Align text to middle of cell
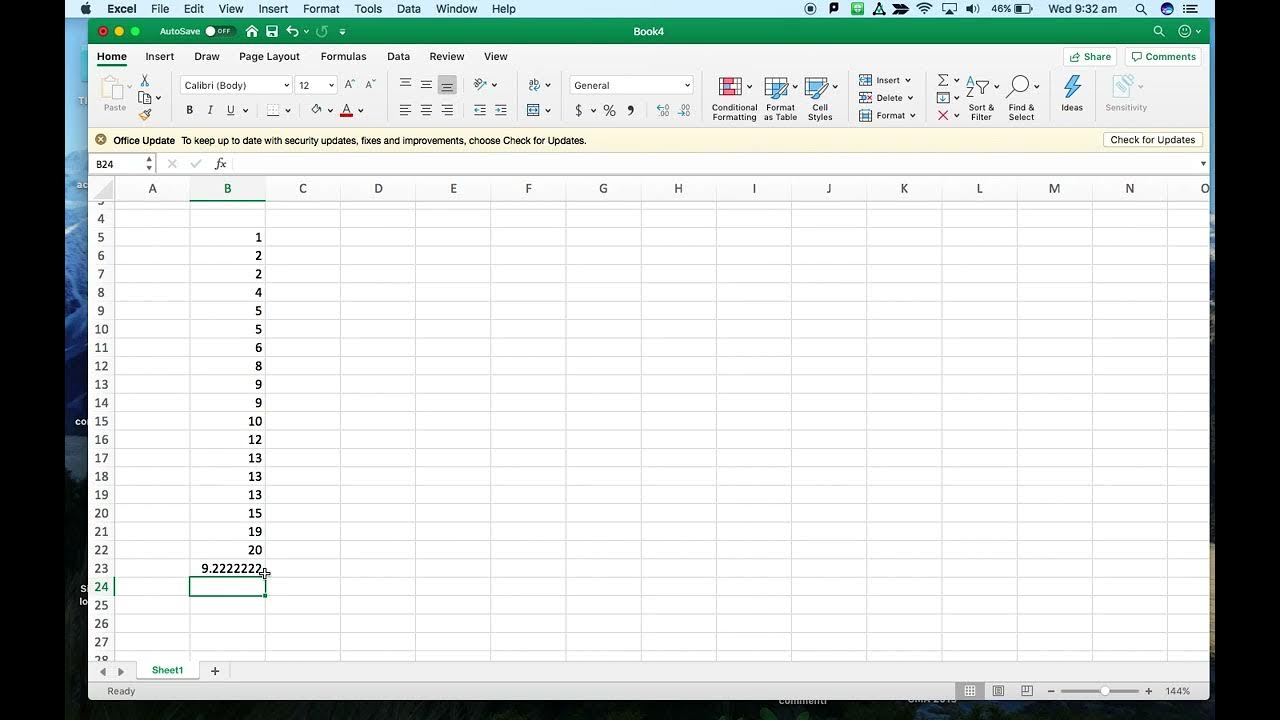 tap(426, 85)
